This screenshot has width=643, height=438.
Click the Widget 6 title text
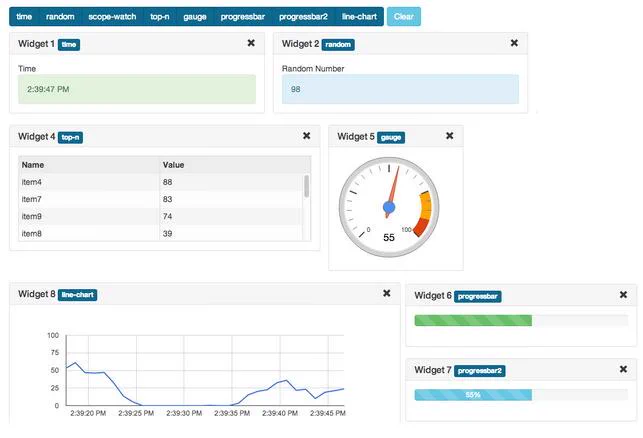click(x=433, y=296)
